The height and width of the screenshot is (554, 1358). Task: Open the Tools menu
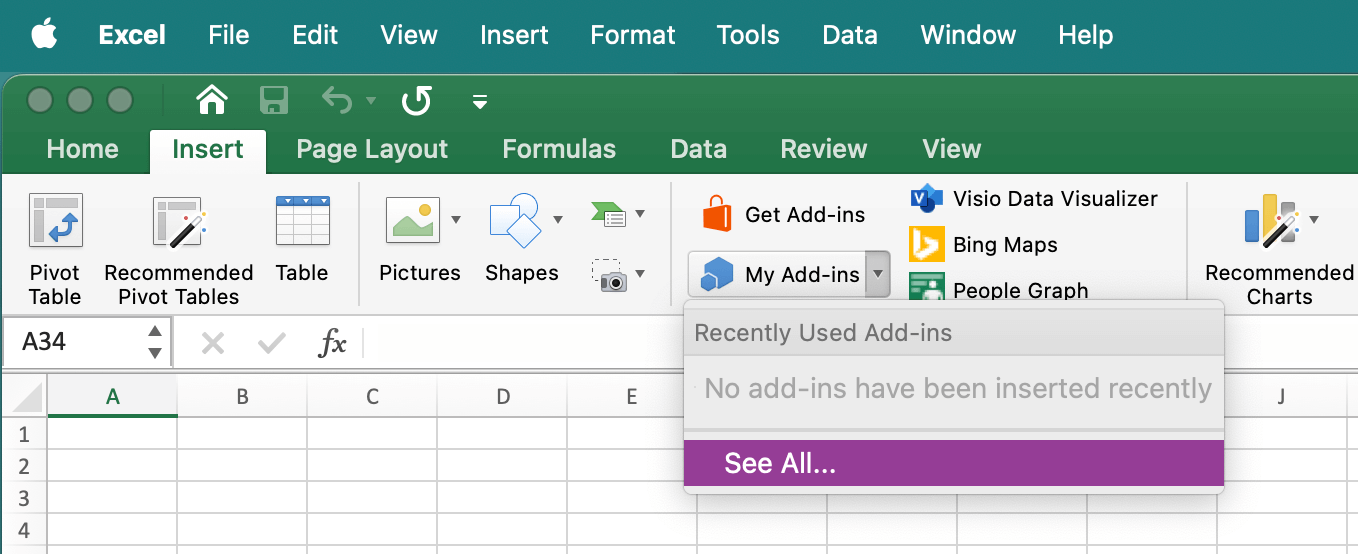(748, 35)
